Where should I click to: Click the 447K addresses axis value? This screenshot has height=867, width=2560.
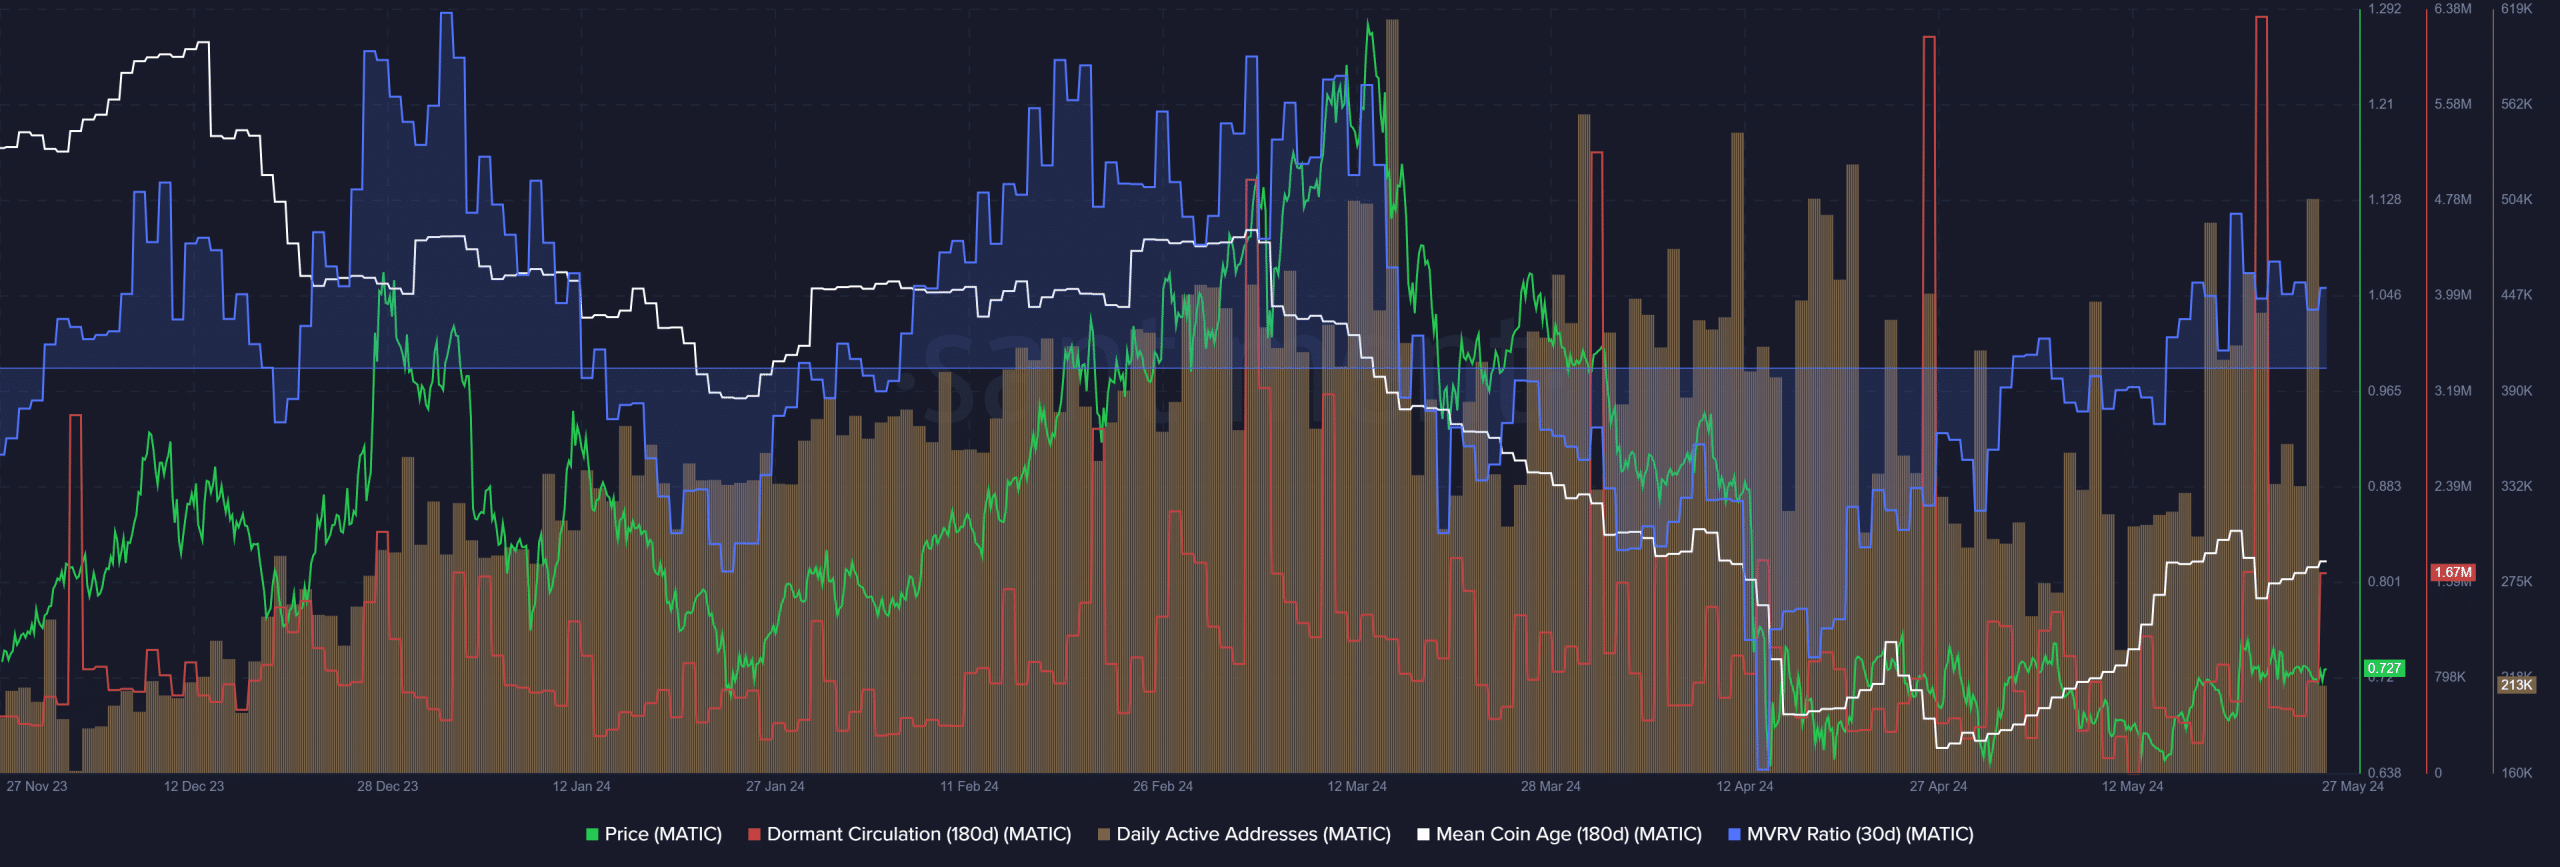pyautogui.click(x=2517, y=295)
